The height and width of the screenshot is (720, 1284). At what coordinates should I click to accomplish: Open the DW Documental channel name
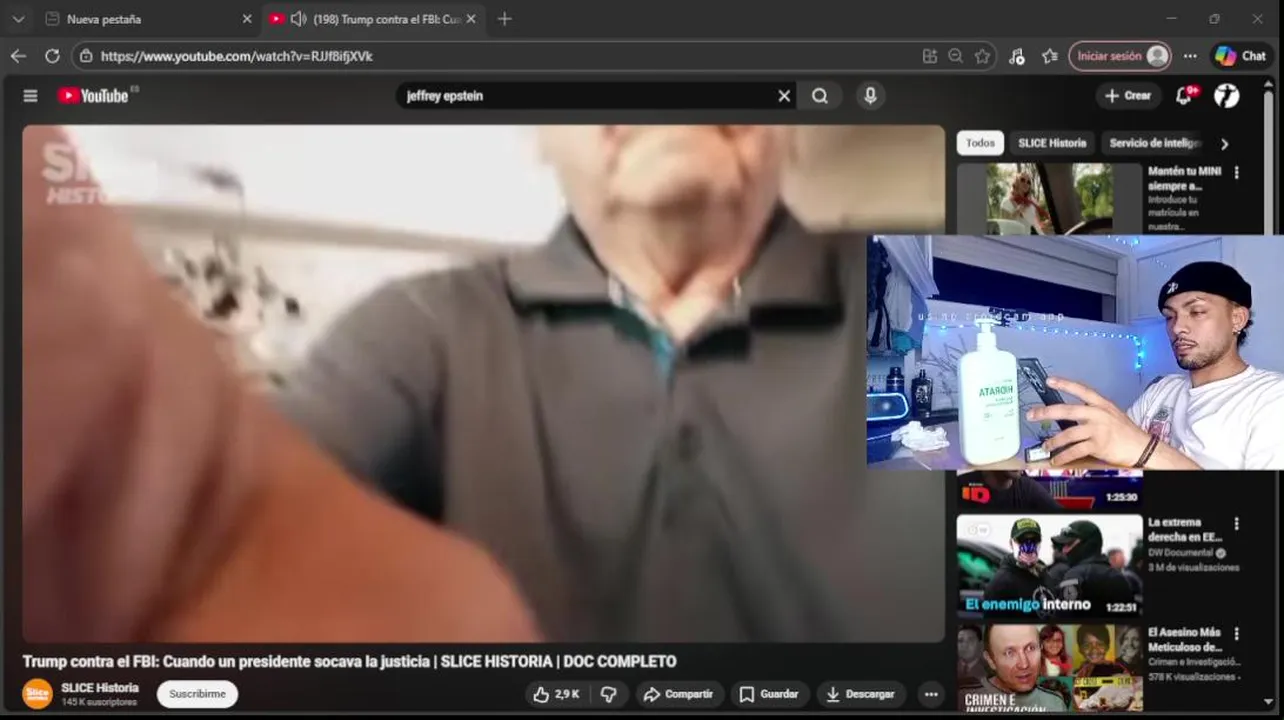point(1181,553)
